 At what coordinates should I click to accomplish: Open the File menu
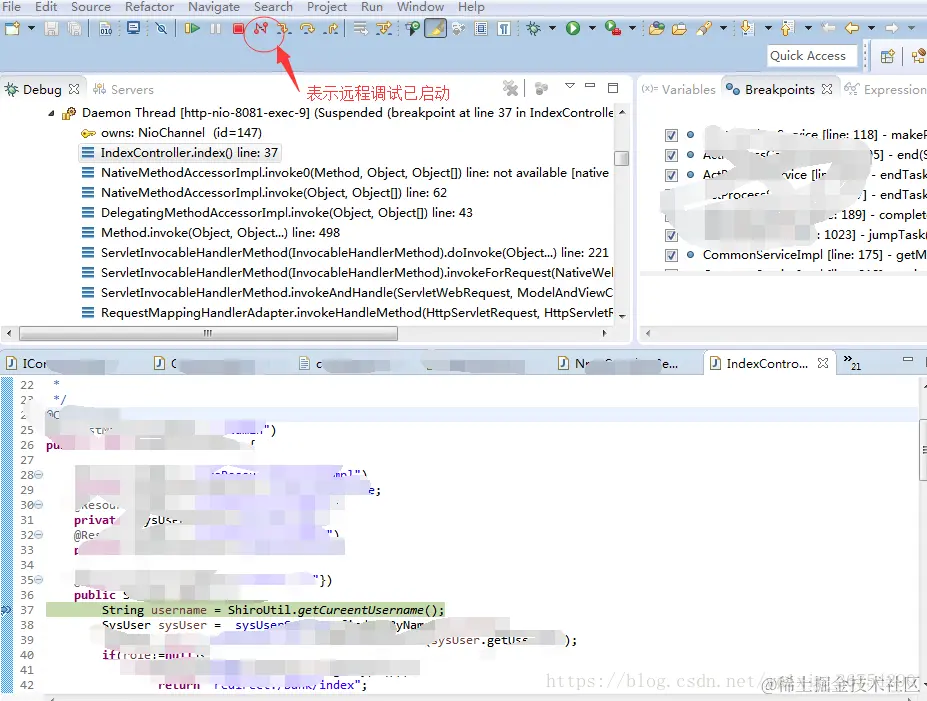click(x=11, y=7)
